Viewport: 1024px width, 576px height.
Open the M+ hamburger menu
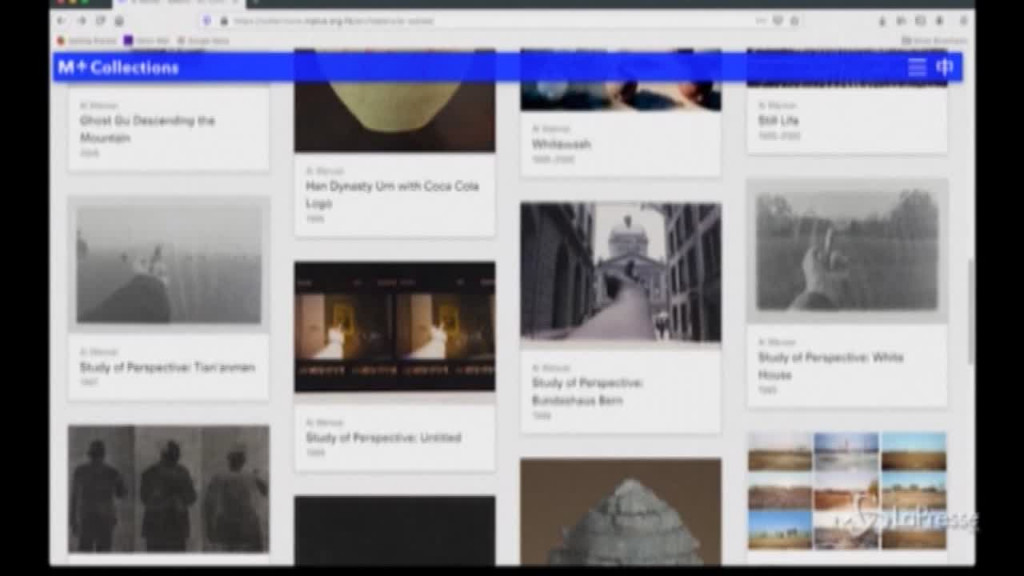(x=916, y=67)
